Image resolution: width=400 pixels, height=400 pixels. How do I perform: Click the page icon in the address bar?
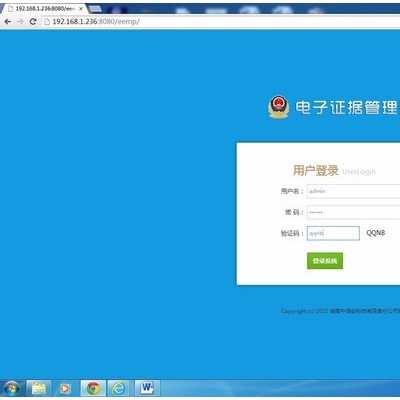click(x=47, y=22)
